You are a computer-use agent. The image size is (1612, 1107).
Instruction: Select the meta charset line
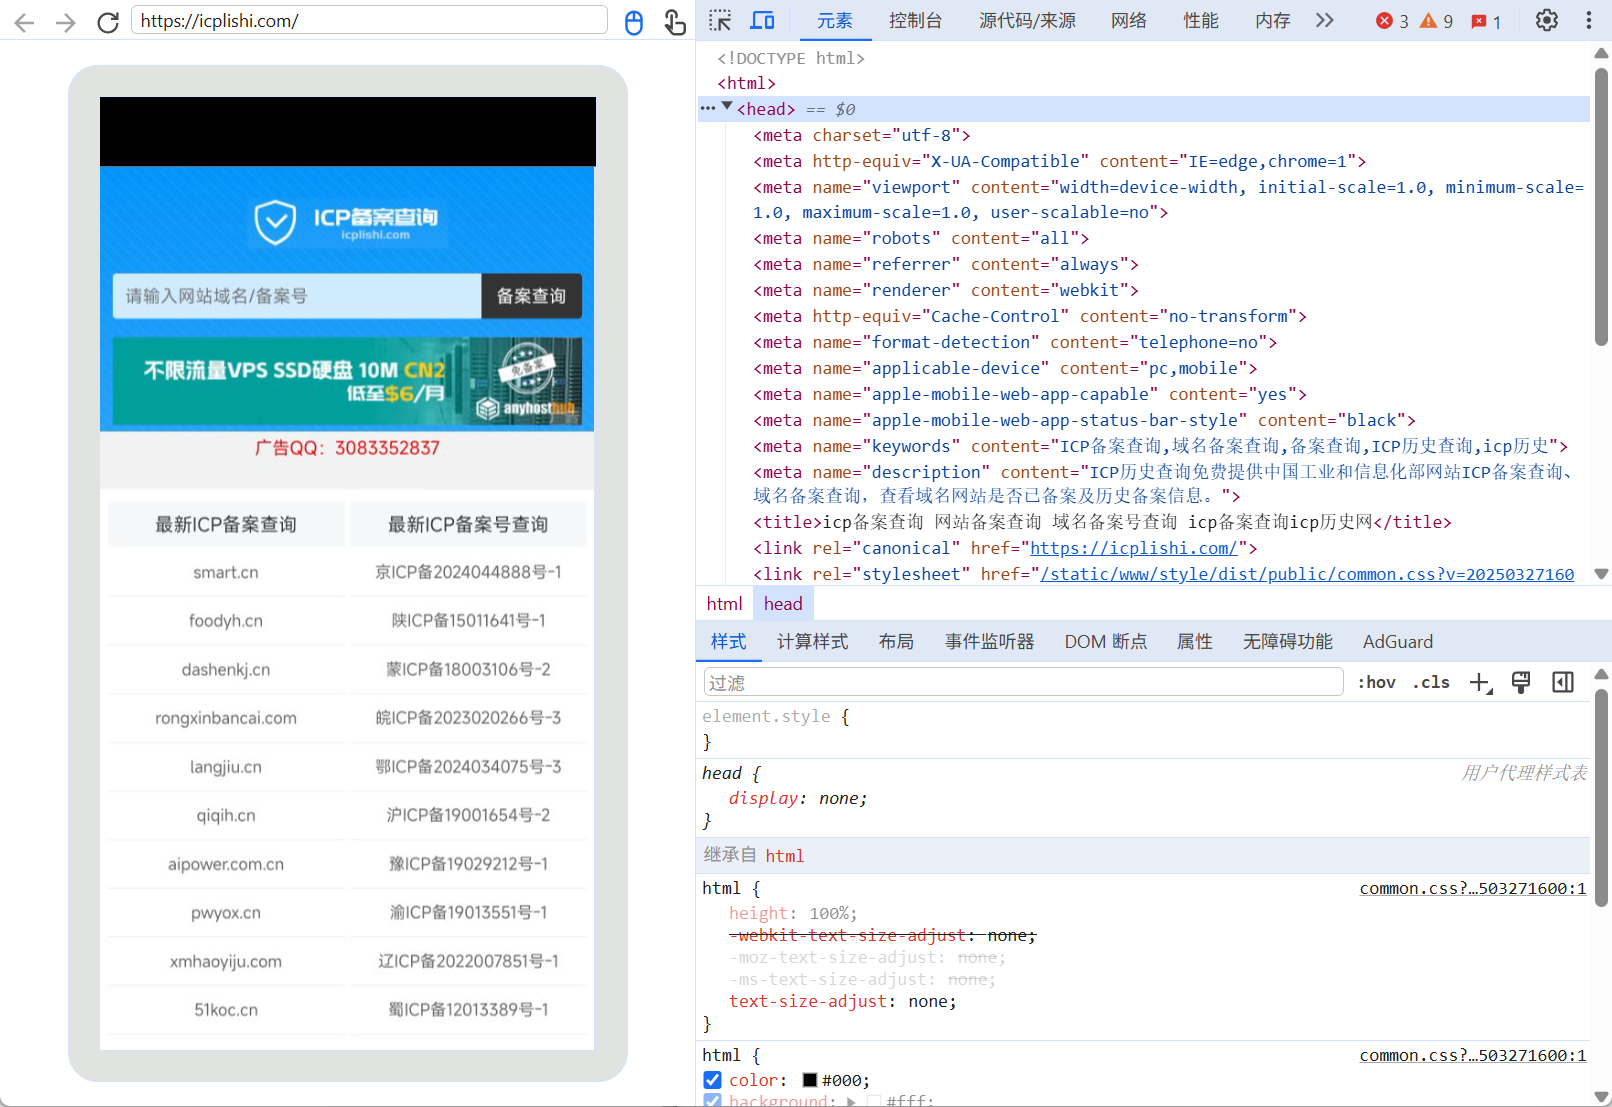coord(861,135)
